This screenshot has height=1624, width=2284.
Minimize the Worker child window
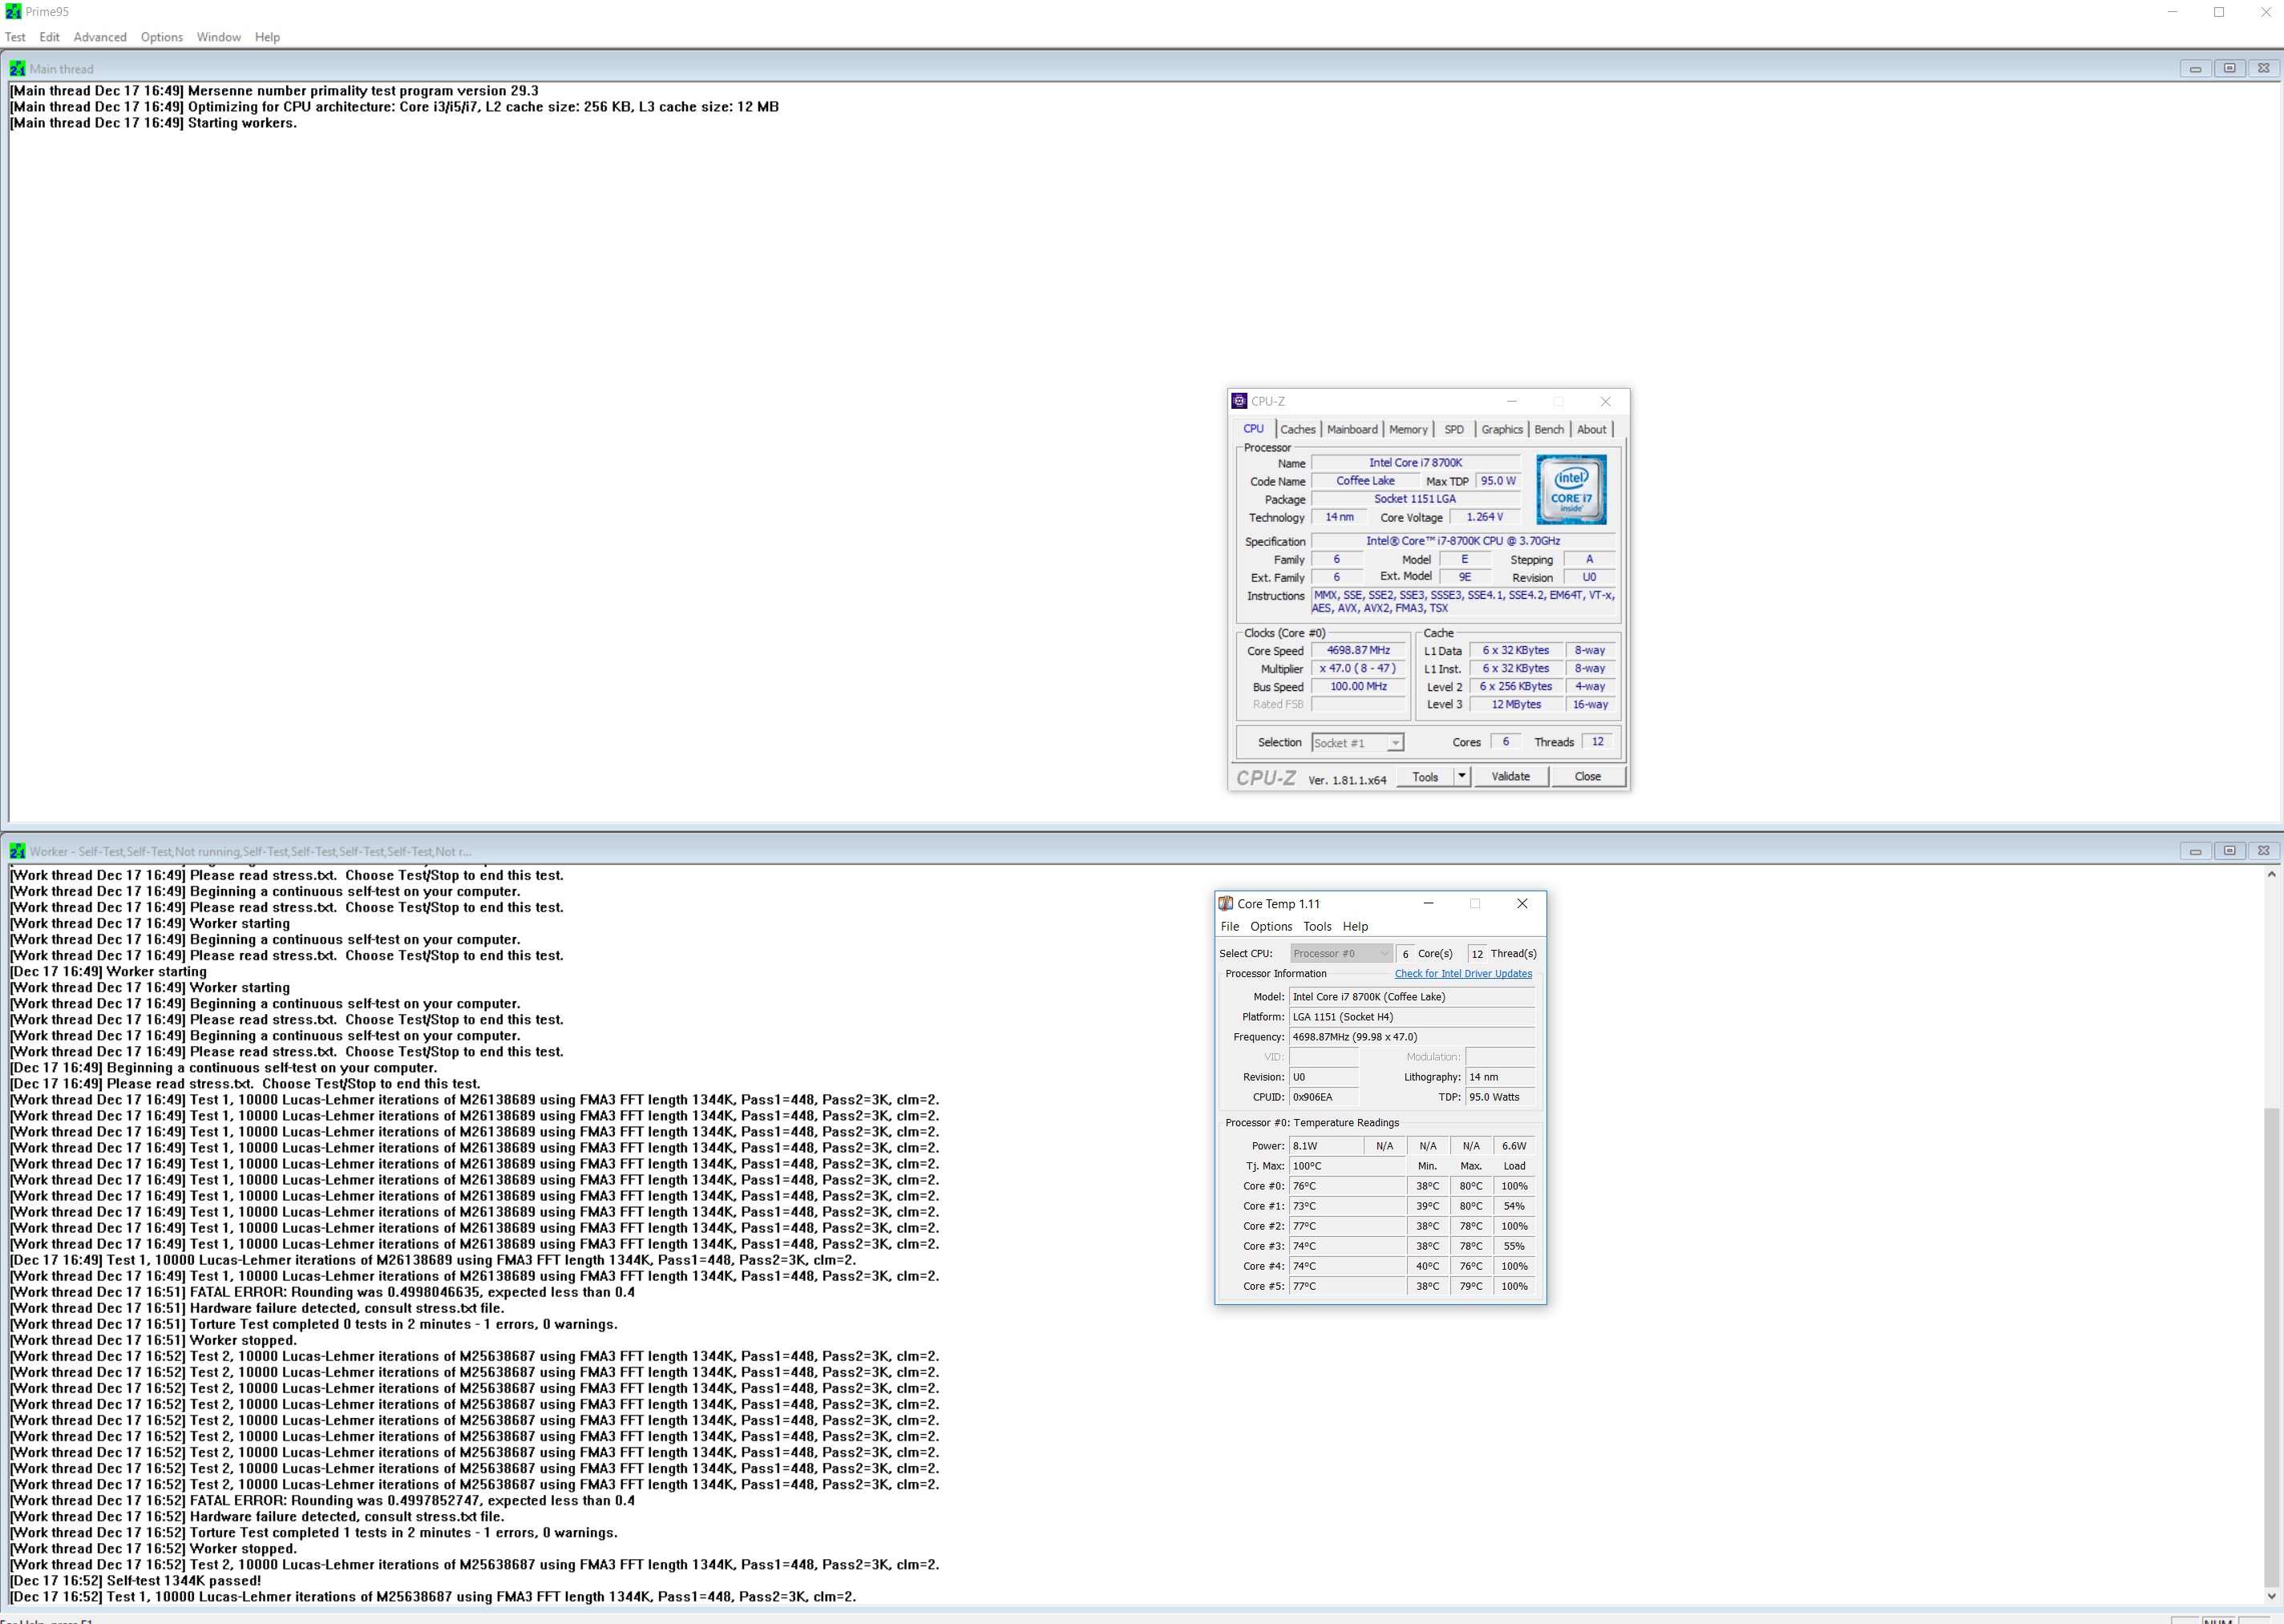pyautogui.click(x=2195, y=851)
